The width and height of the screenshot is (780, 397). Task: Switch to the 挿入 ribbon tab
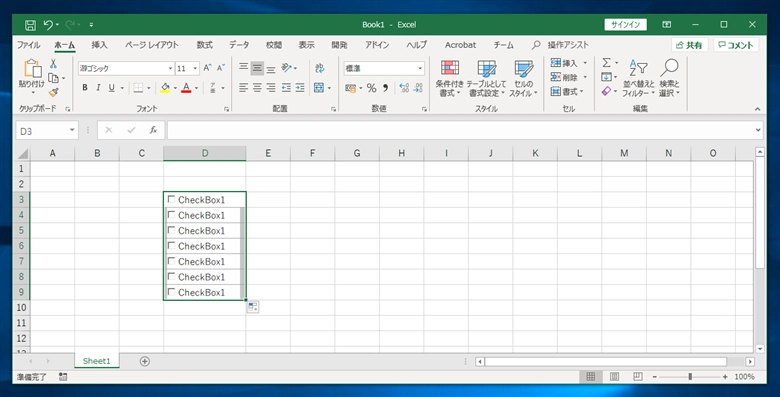point(99,45)
